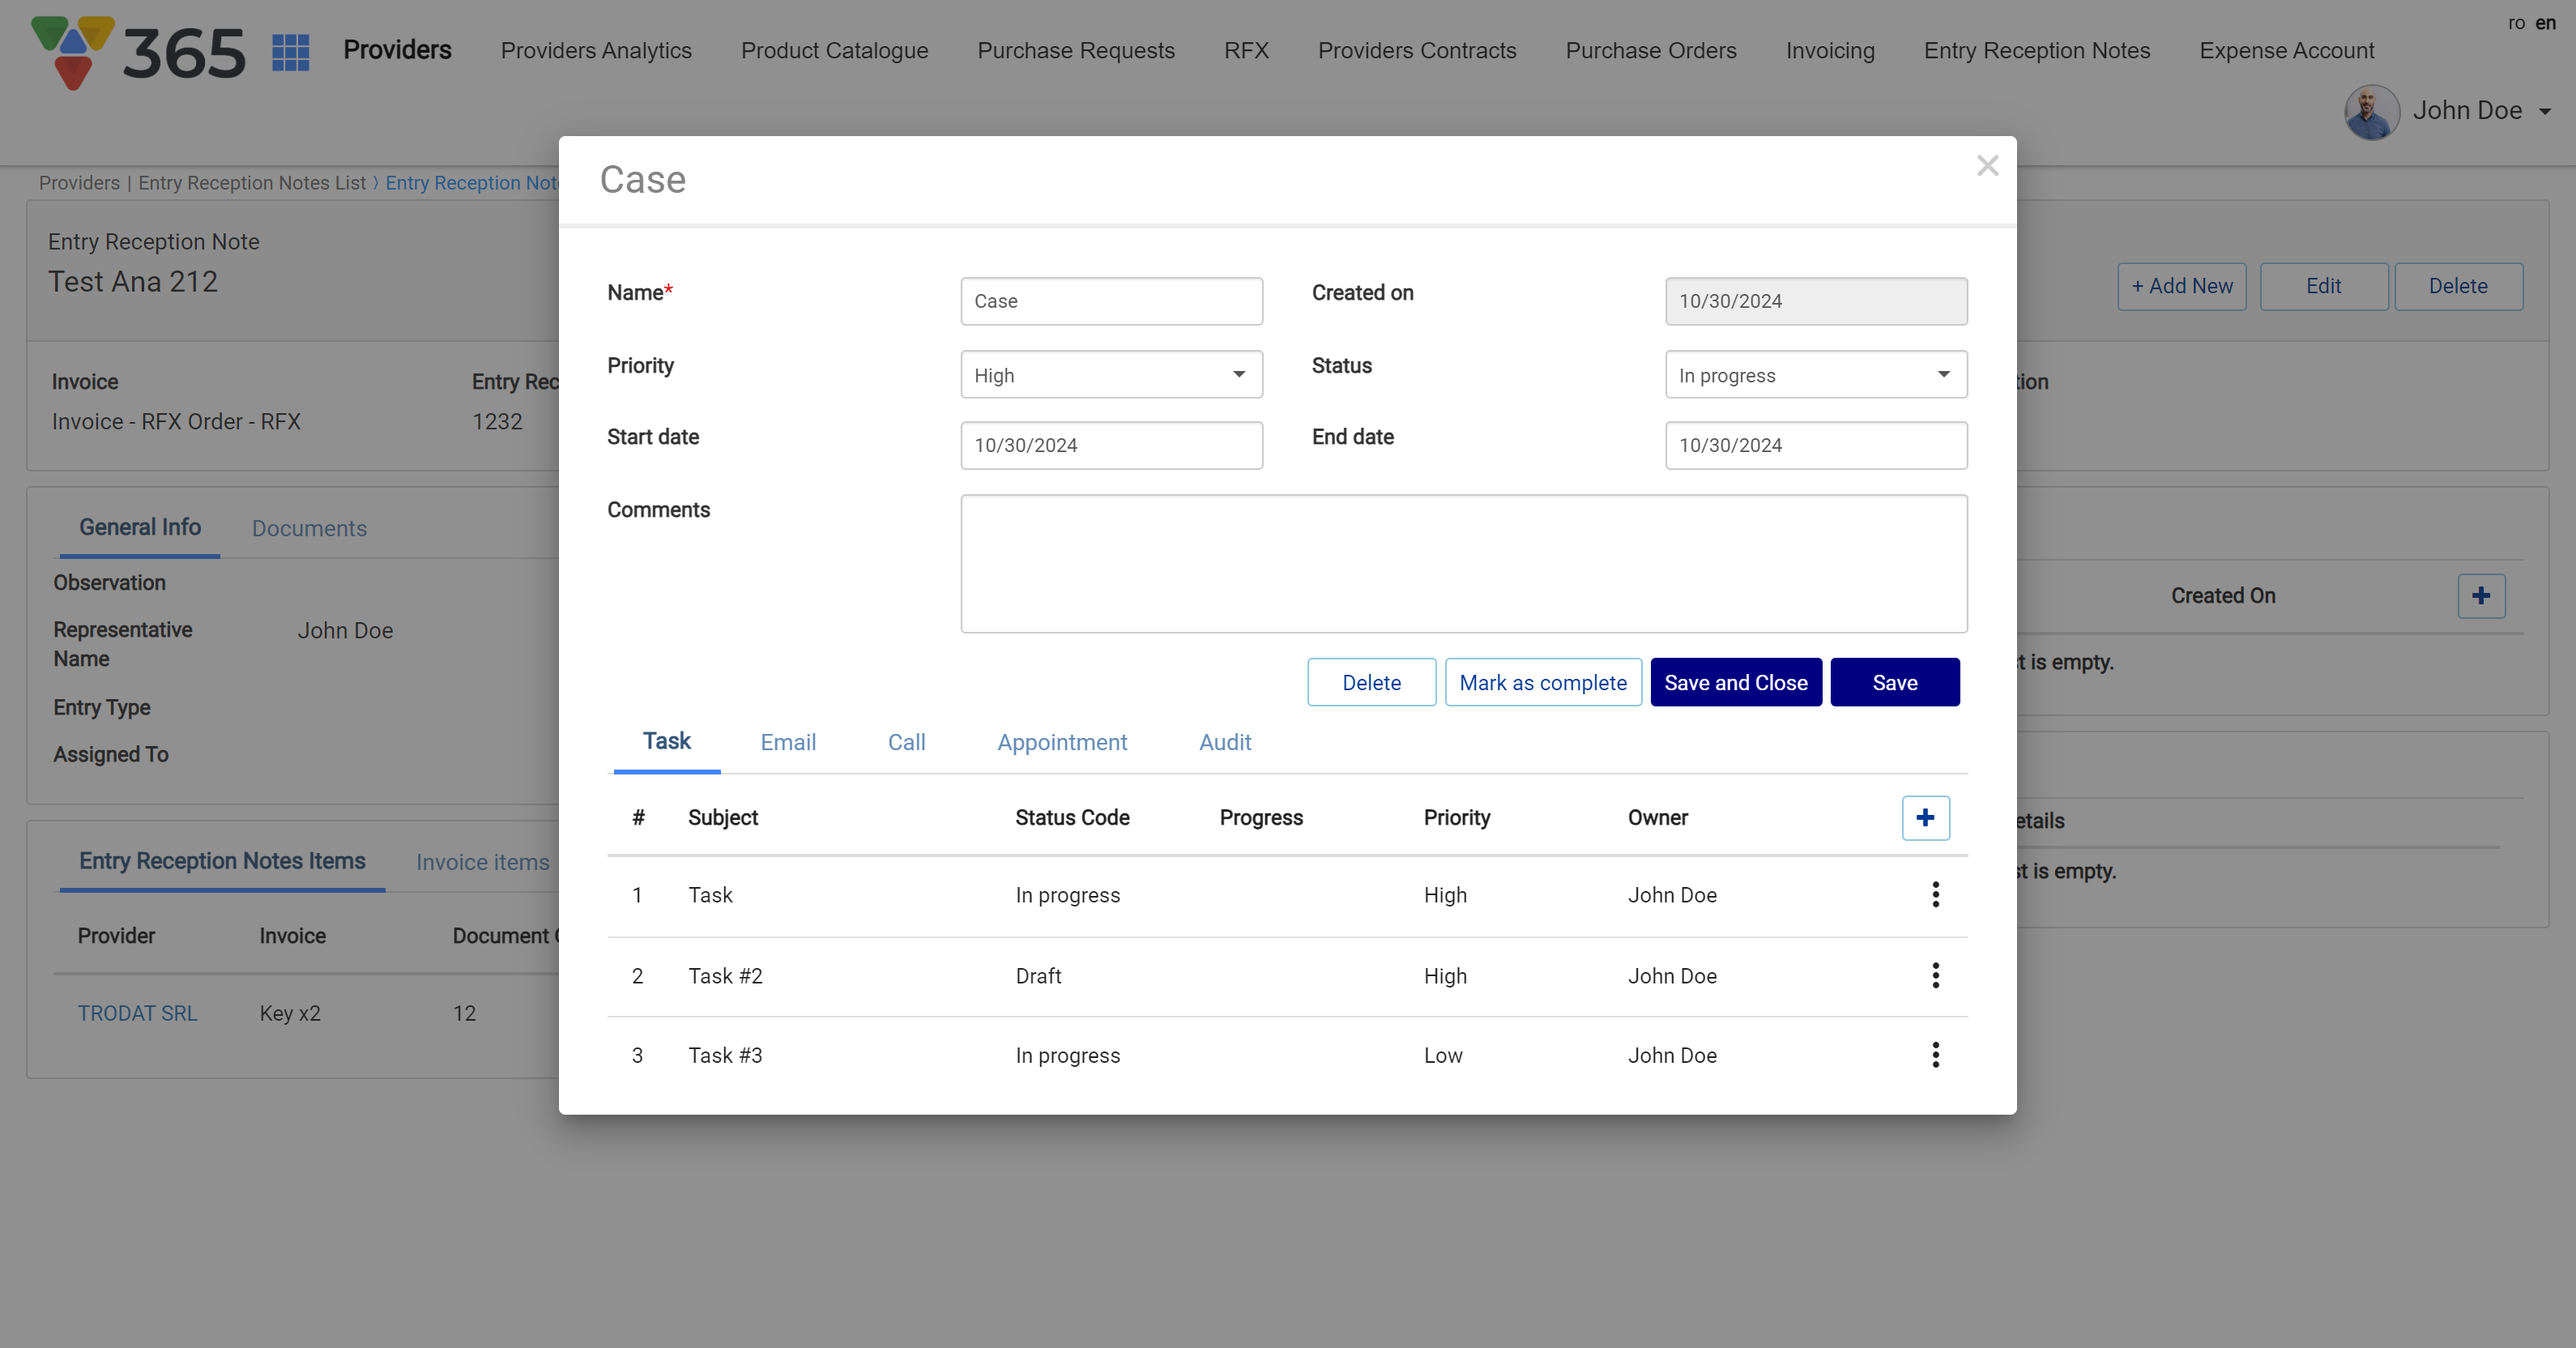The width and height of the screenshot is (2576, 1348).
Task: Open three-dot menu for Task #2
Action: 1935,975
